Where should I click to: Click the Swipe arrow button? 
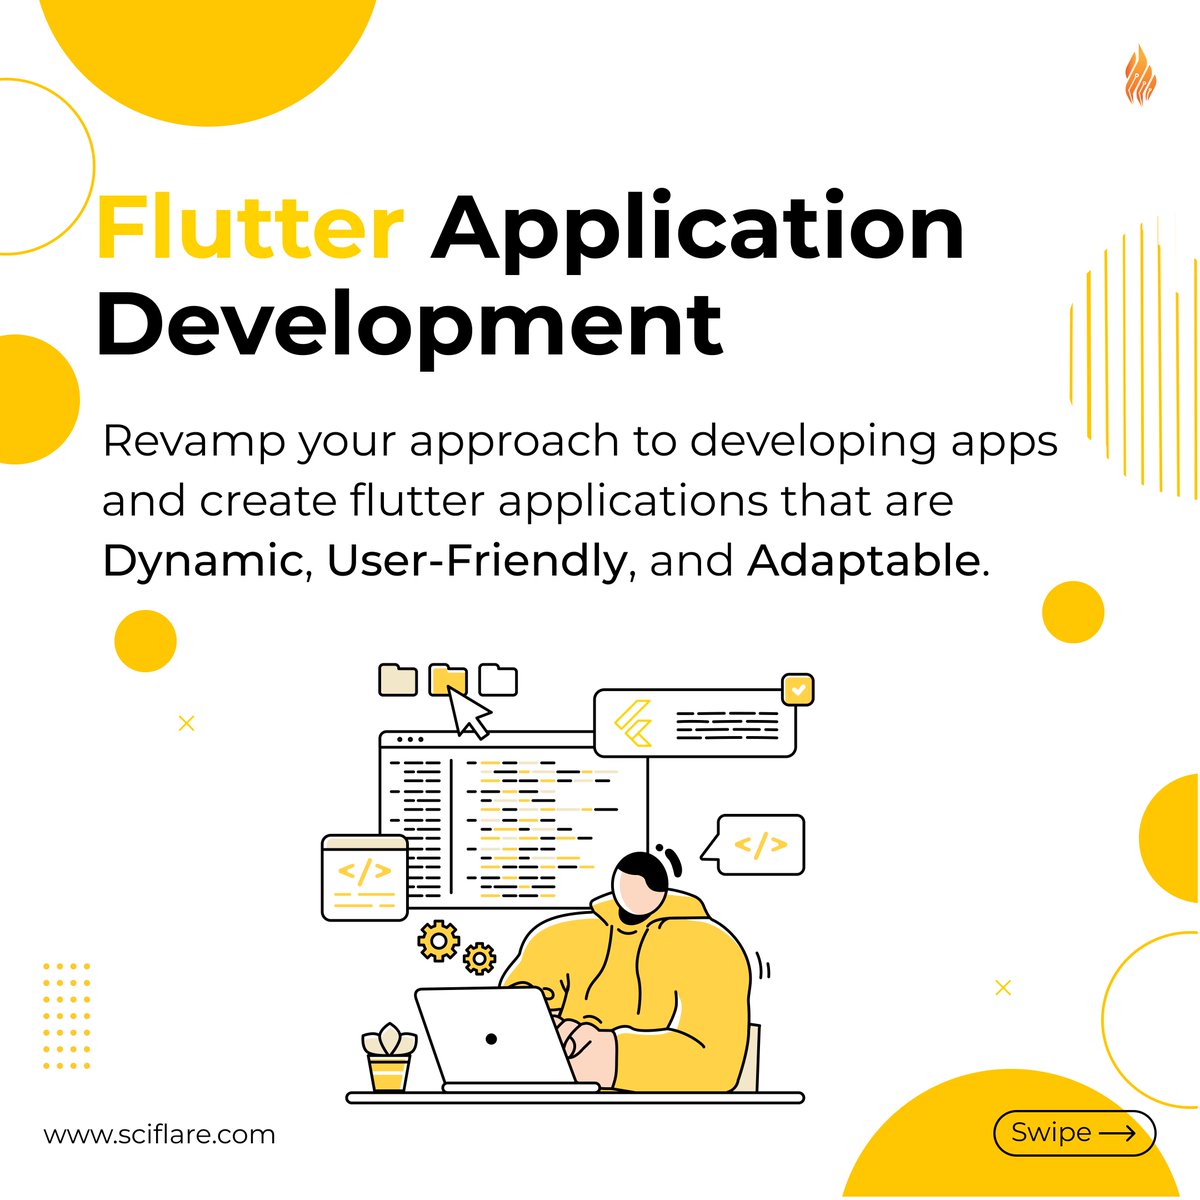click(x=1074, y=1133)
